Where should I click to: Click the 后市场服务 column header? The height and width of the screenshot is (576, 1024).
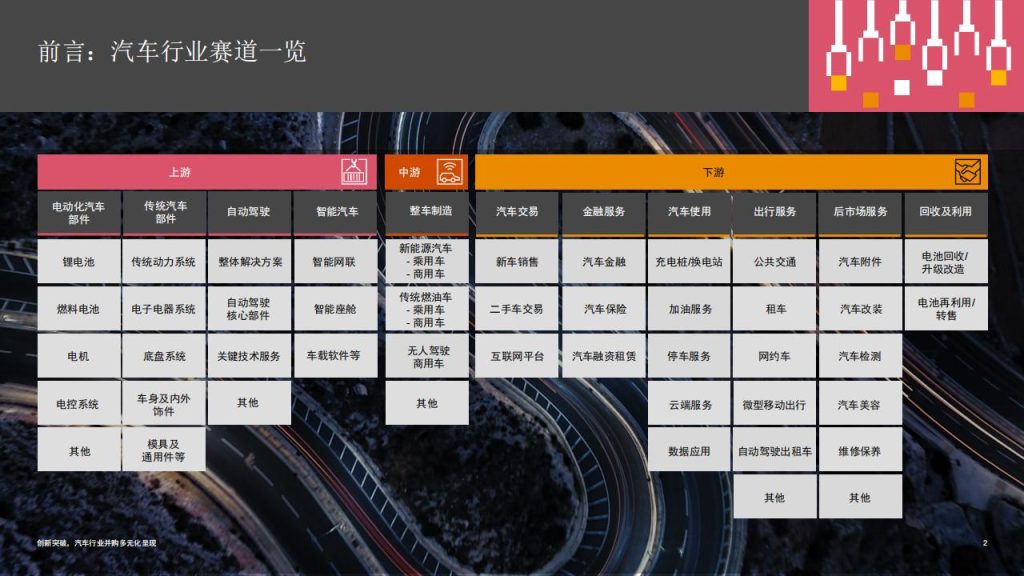pyautogui.click(x=860, y=213)
